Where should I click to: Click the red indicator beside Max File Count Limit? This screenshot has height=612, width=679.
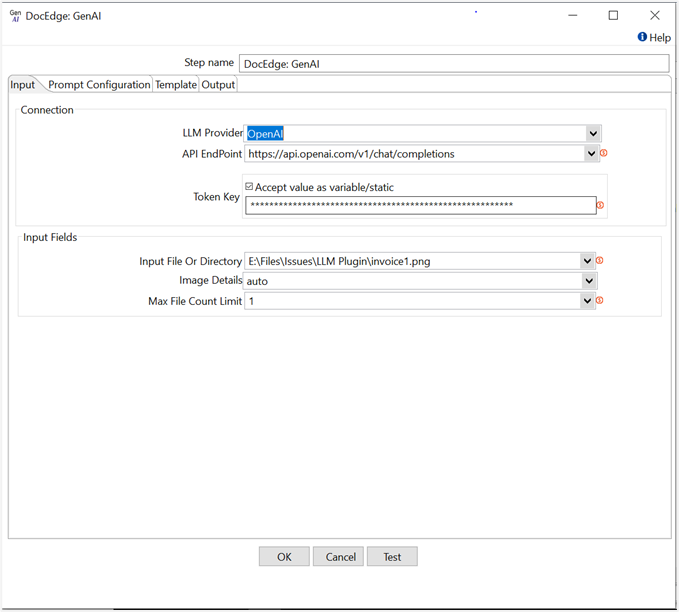[x=599, y=301]
